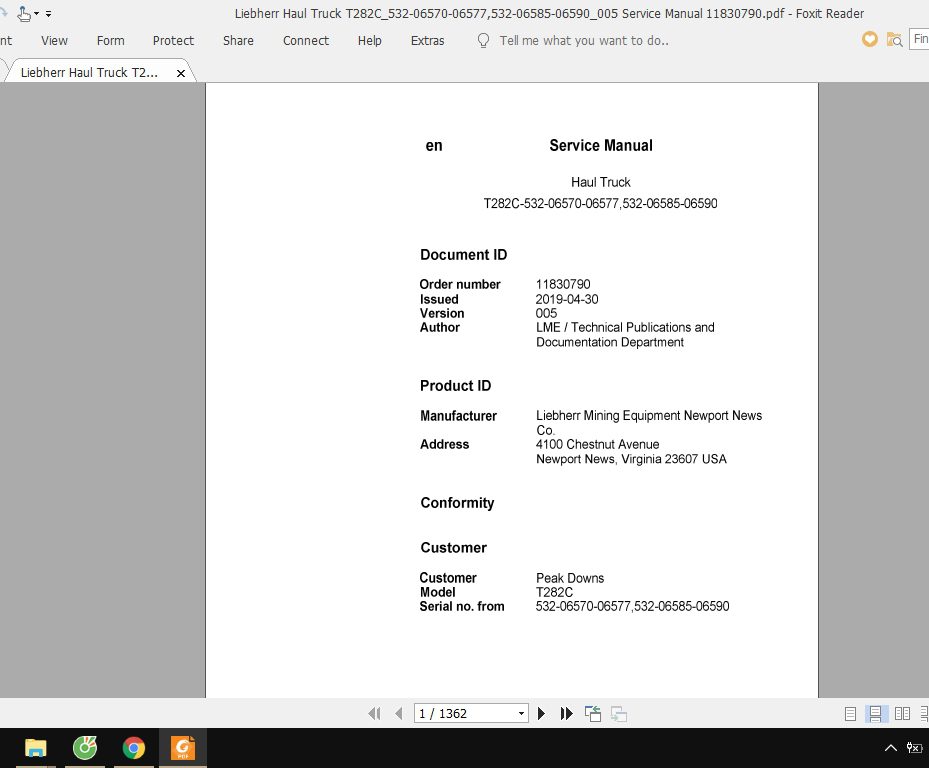Click the Tell me what you want field
Image resolution: width=929 pixels, height=768 pixels.
click(x=584, y=40)
